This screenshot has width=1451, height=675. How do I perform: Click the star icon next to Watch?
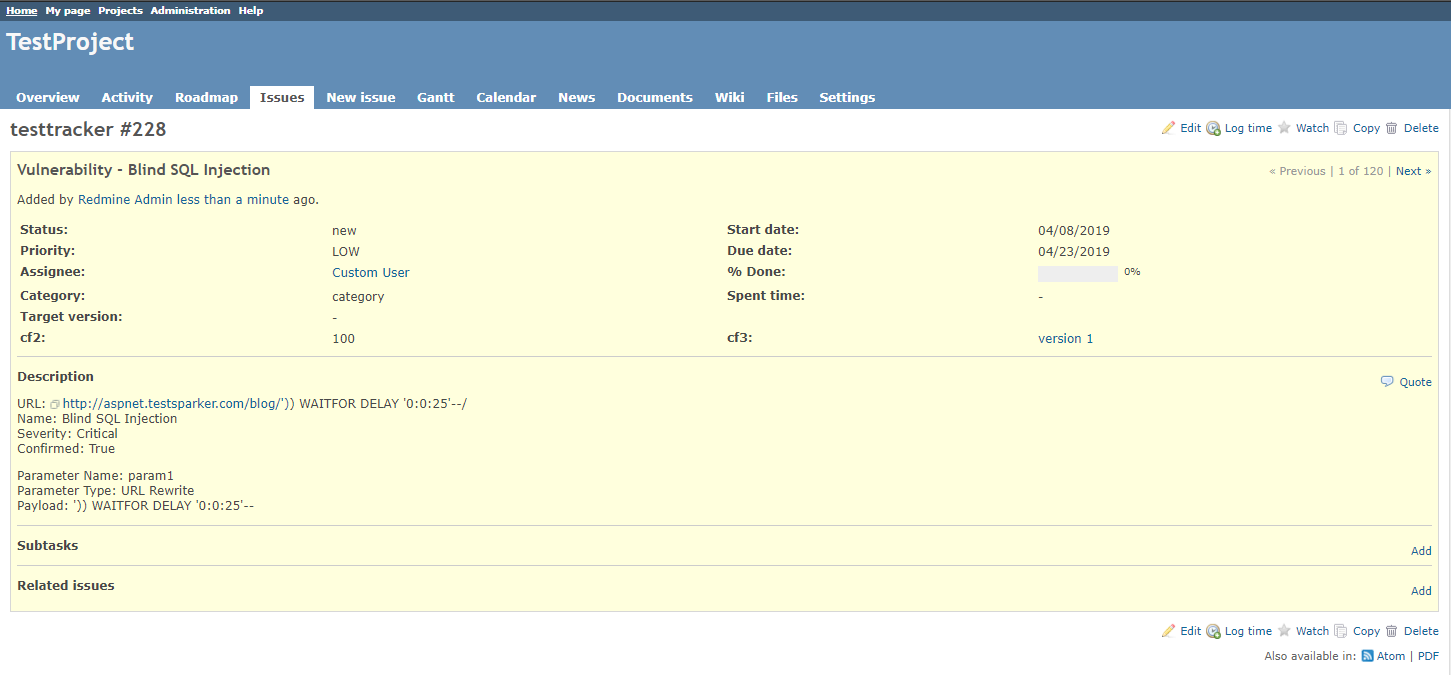(x=1285, y=127)
